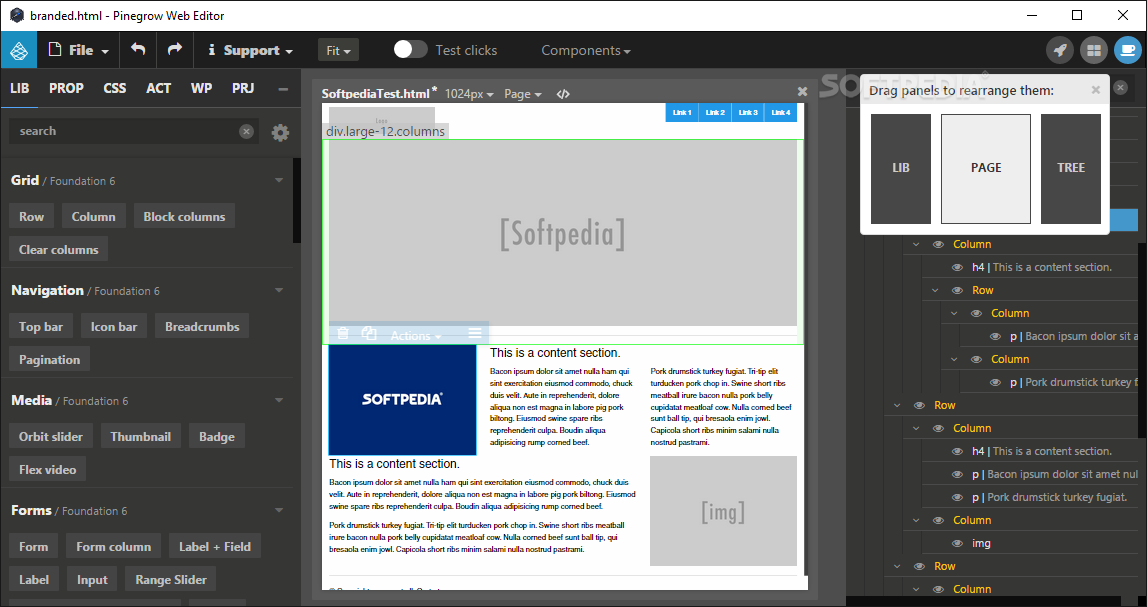Select the Range Slider component
The image size is (1147, 607).
click(171, 580)
